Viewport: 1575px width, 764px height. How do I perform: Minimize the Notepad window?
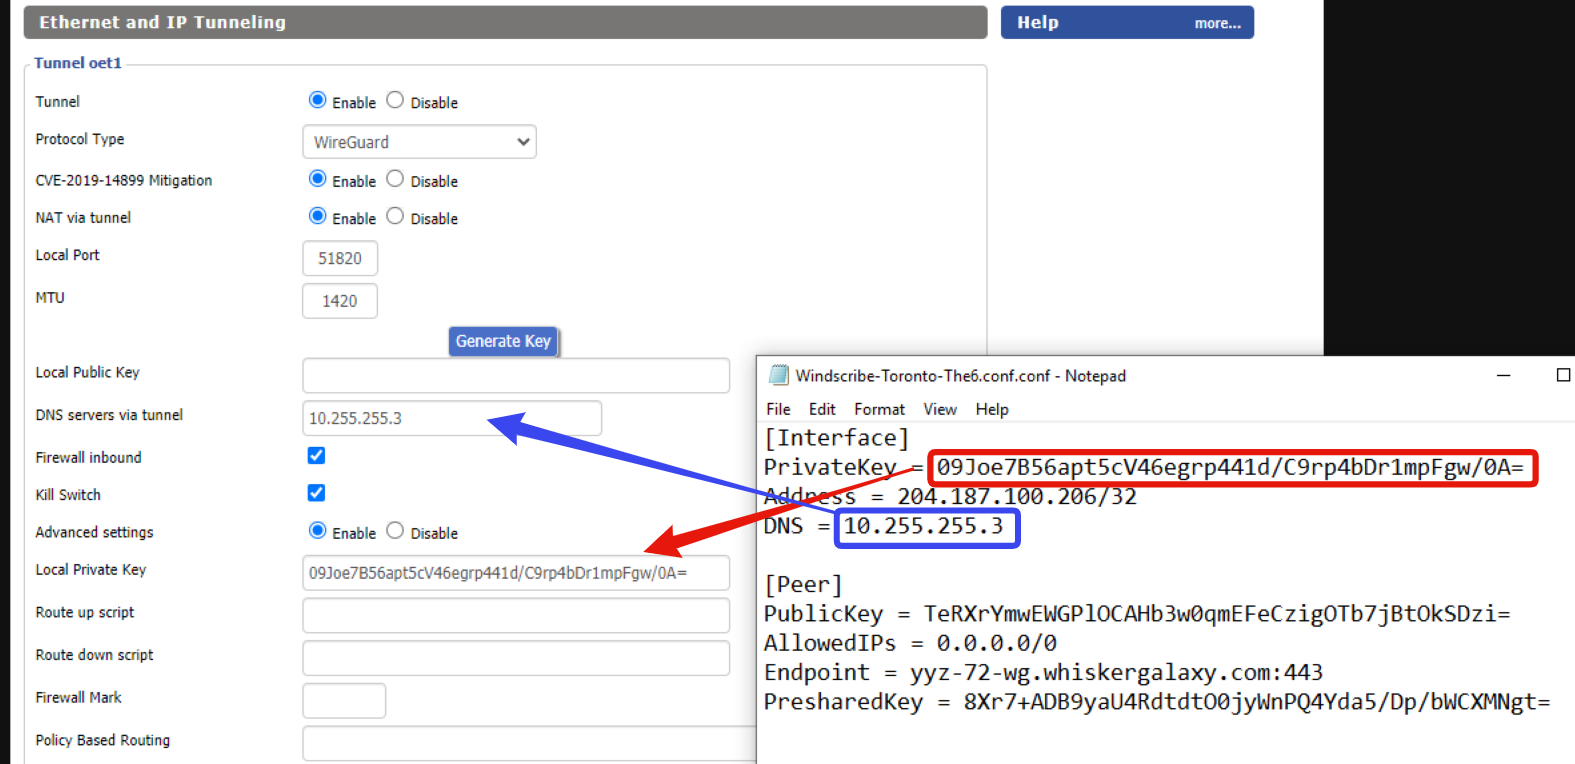[x=1503, y=376]
